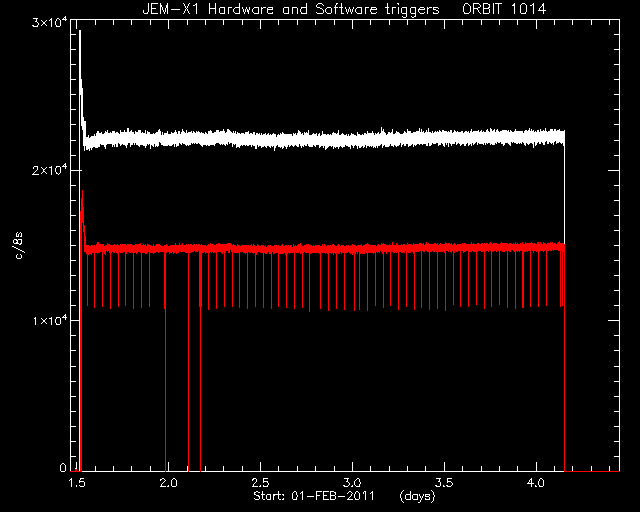
Task: Click the '2.0' x-axis tick label
Action: (x=169, y=483)
